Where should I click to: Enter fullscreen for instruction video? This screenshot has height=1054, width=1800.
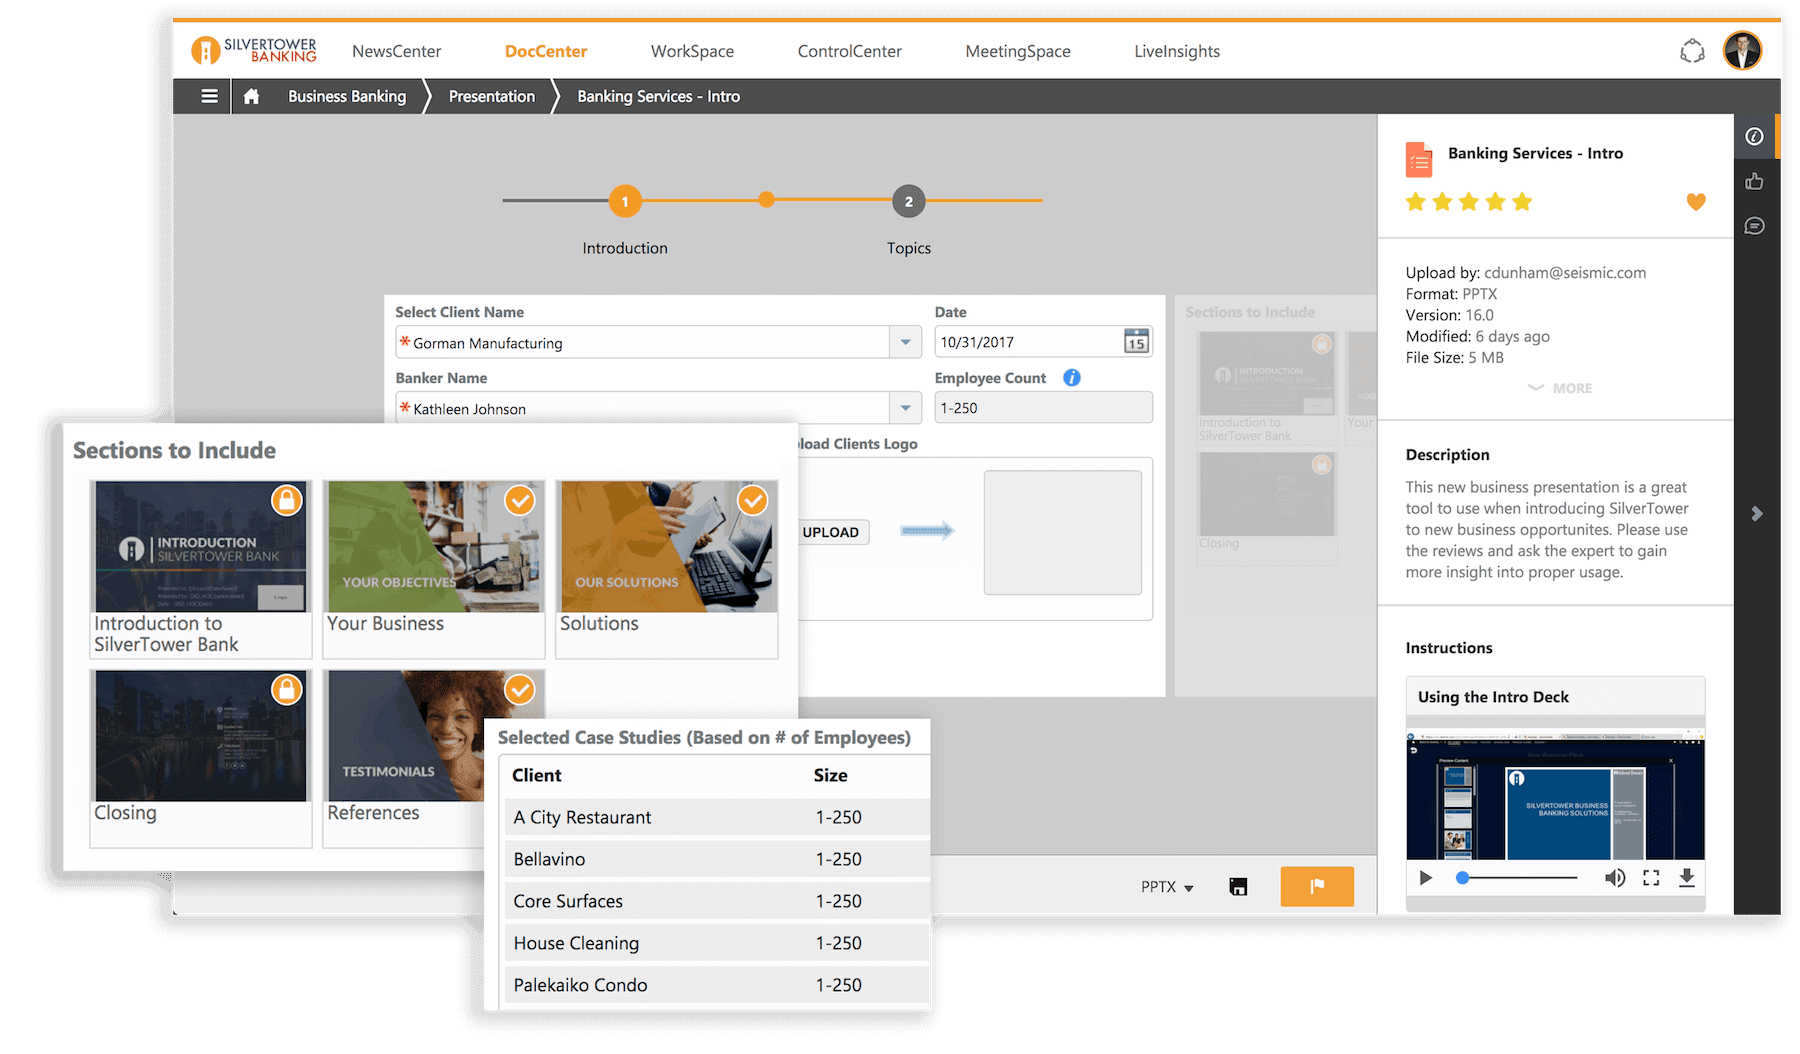pos(1651,878)
